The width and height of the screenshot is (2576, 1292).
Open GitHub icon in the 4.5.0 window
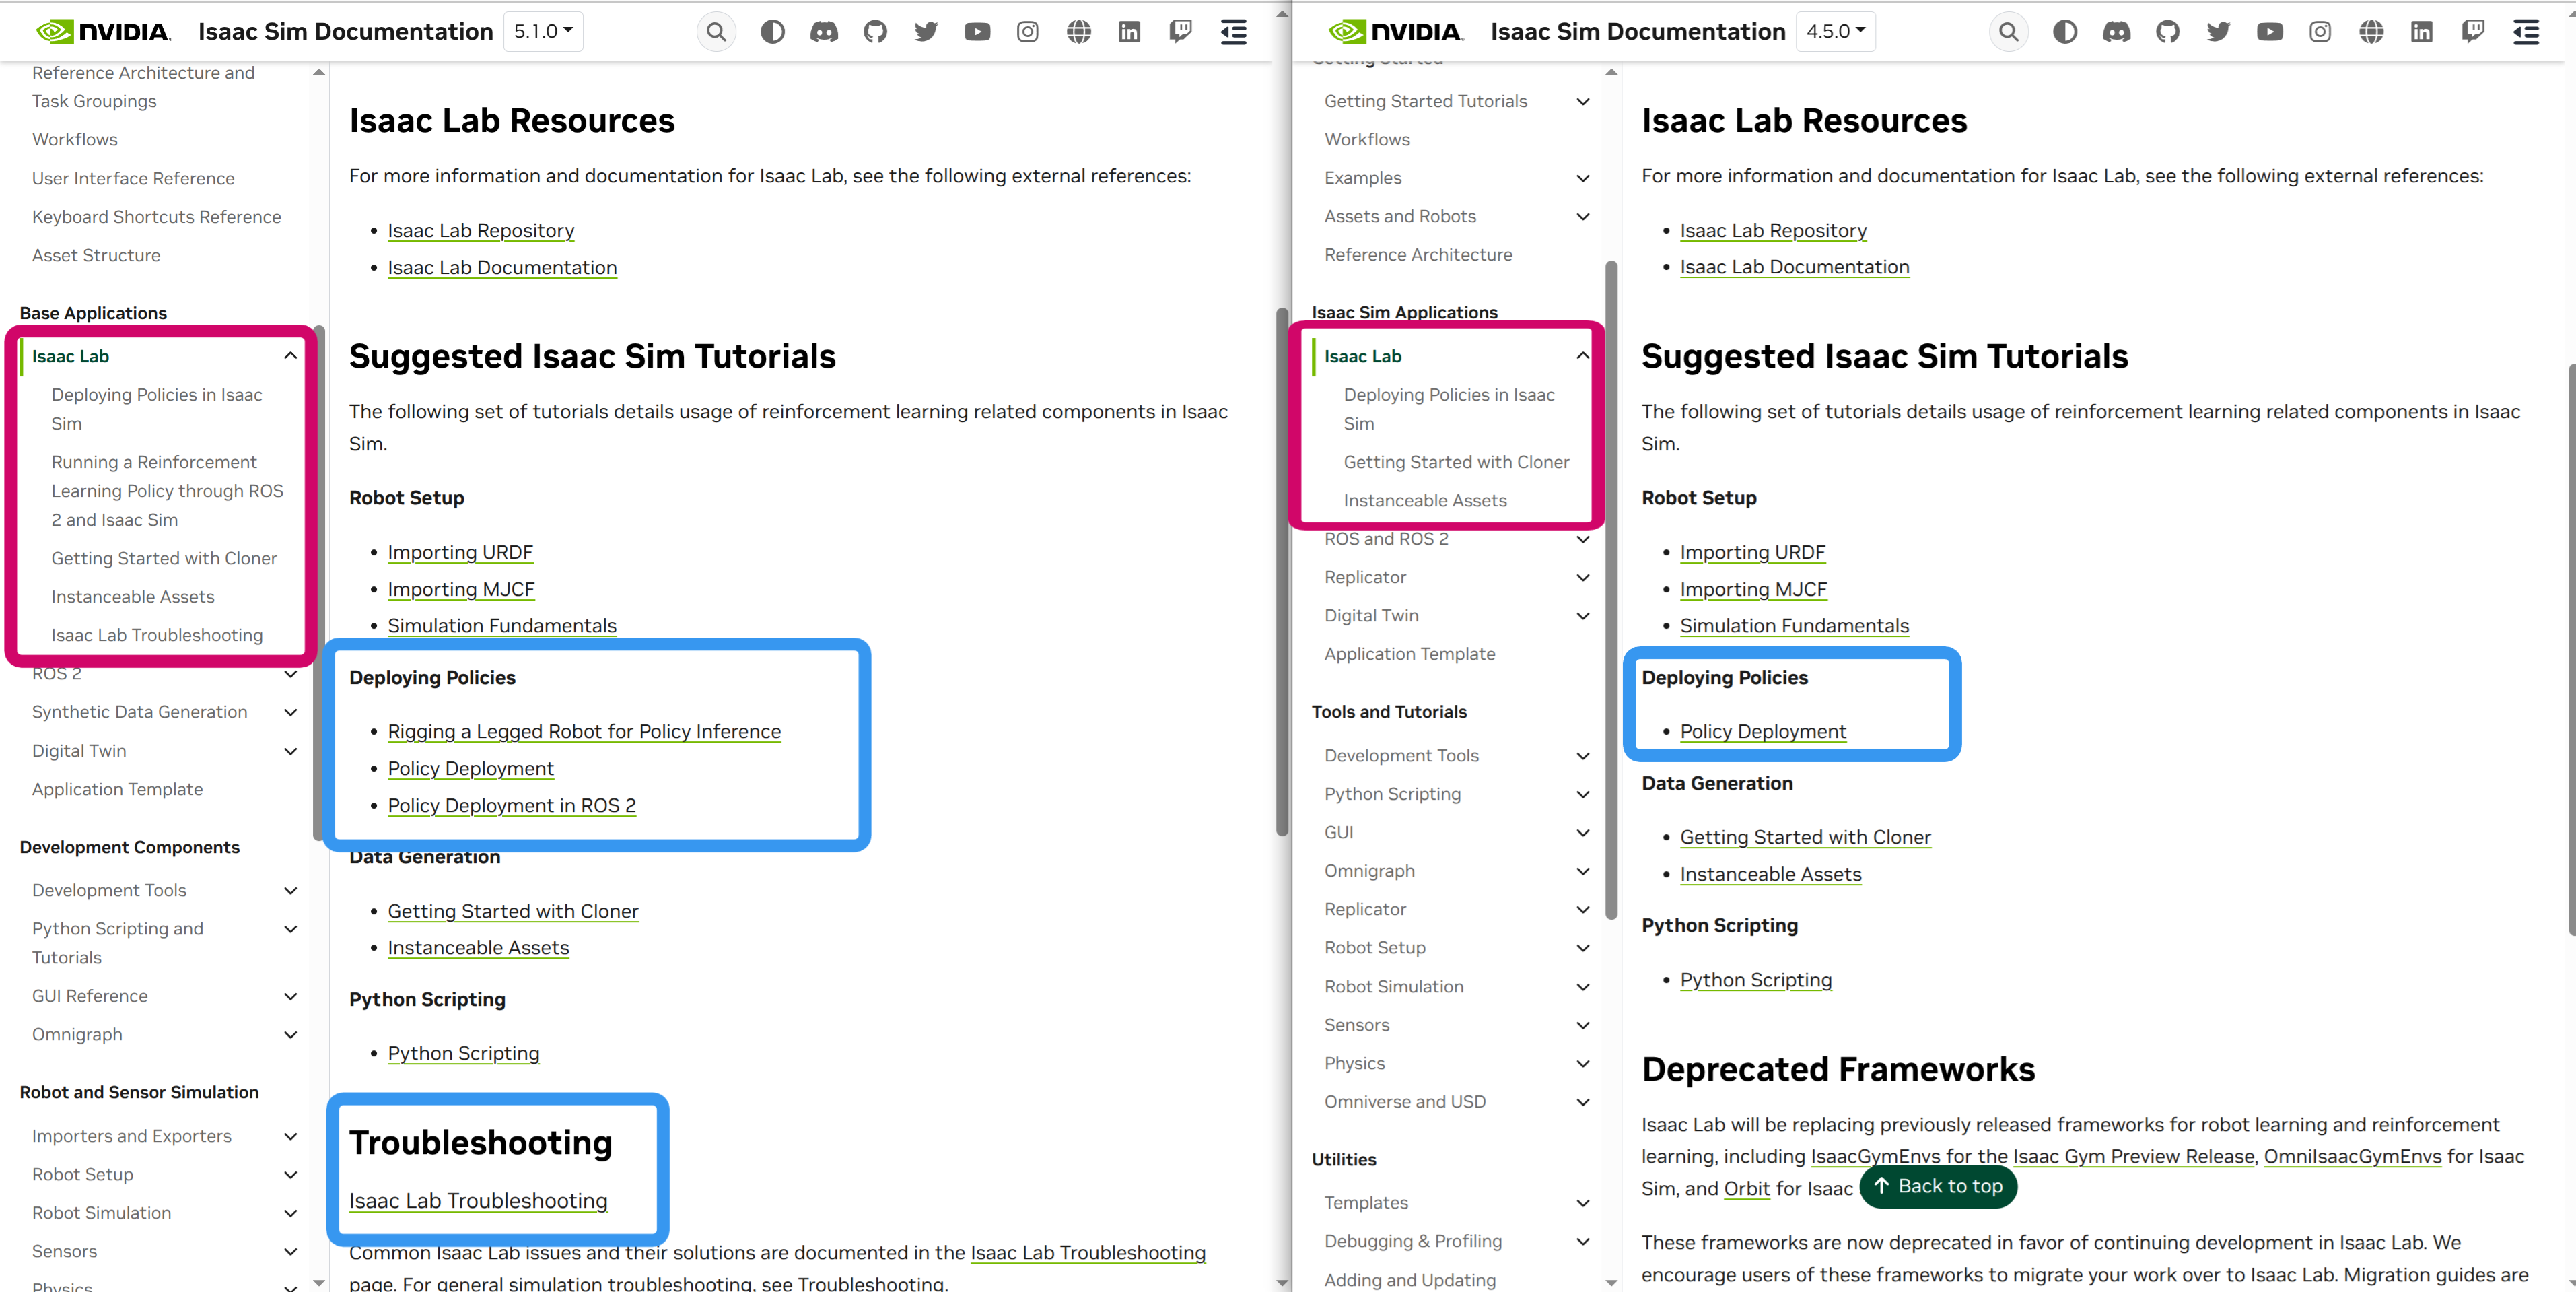(2167, 32)
